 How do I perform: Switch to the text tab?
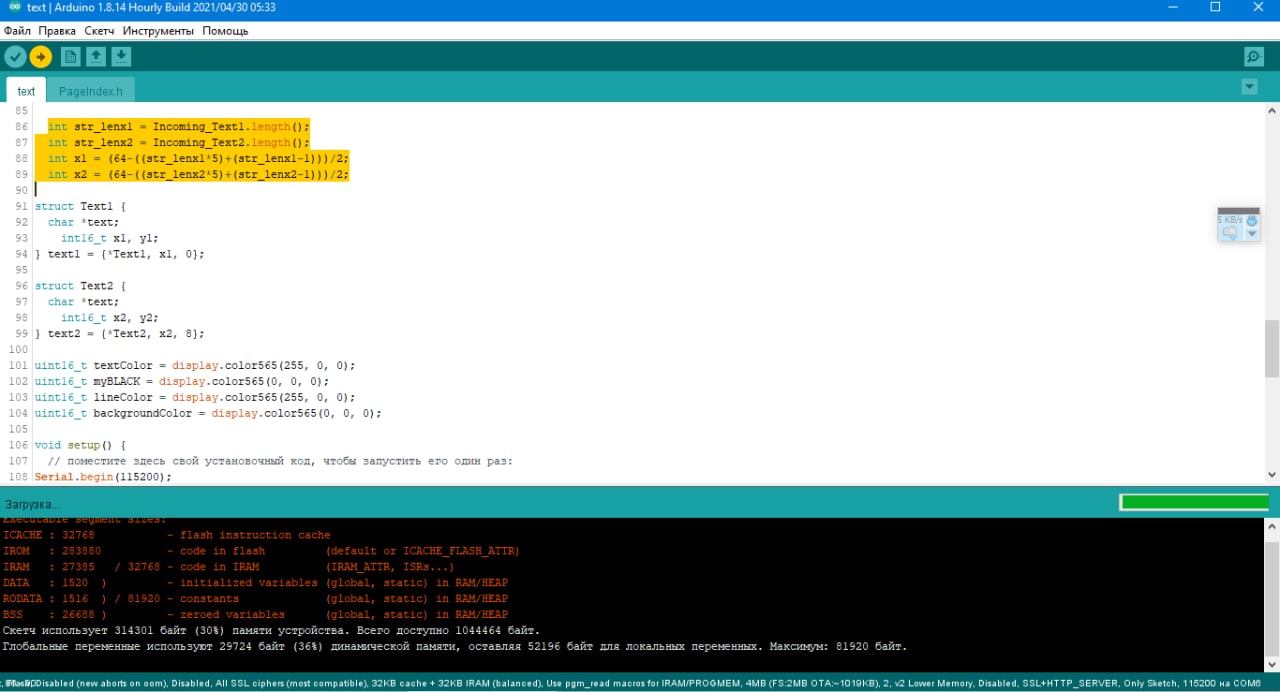coord(26,91)
